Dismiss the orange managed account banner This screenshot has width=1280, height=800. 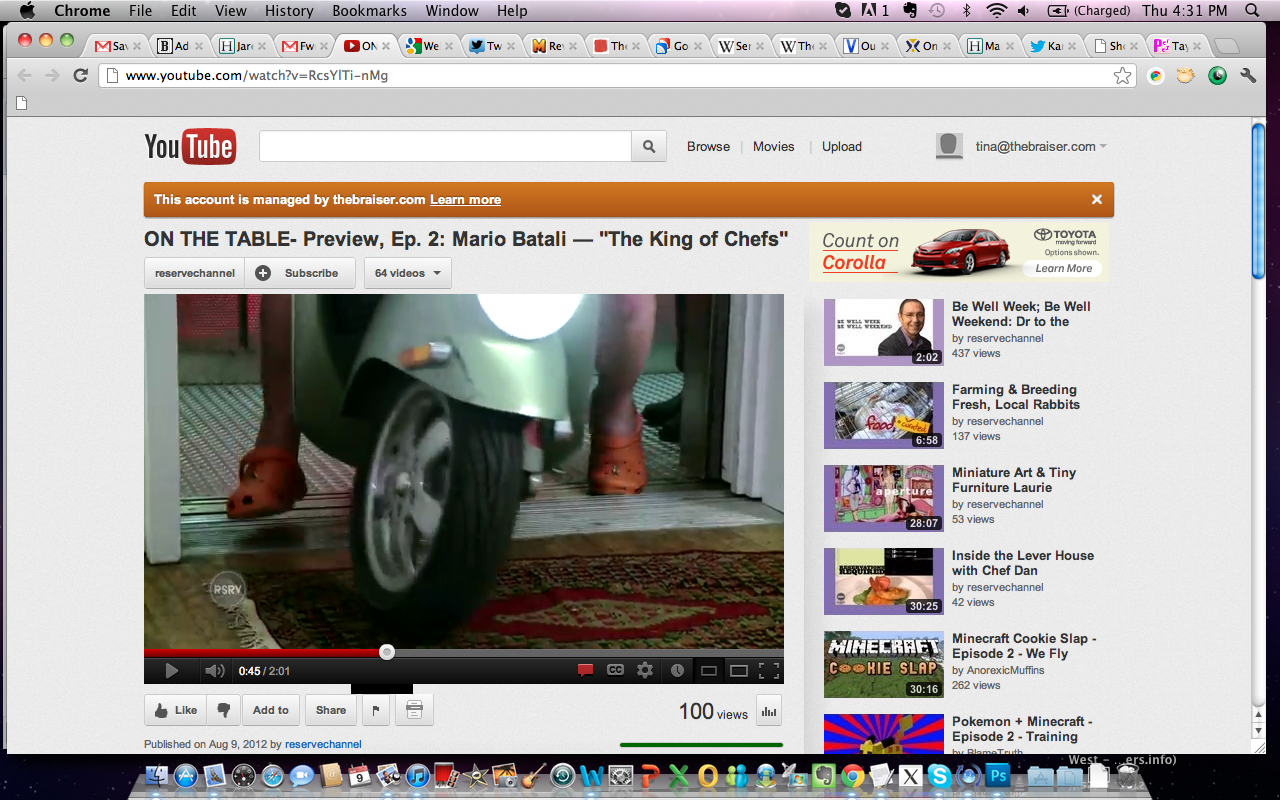pos(1096,199)
